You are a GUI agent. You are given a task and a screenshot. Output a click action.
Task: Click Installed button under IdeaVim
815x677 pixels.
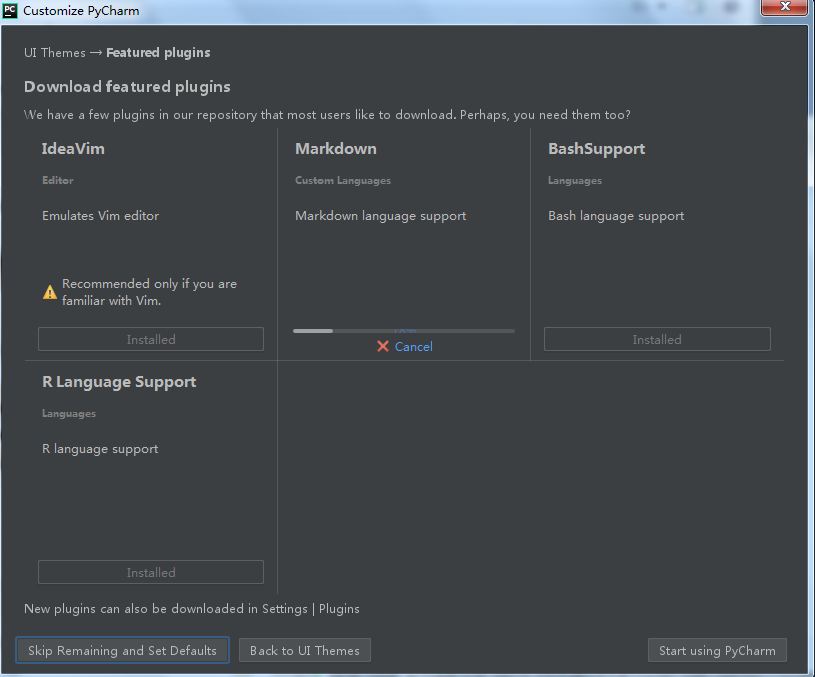[x=151, y=339]
